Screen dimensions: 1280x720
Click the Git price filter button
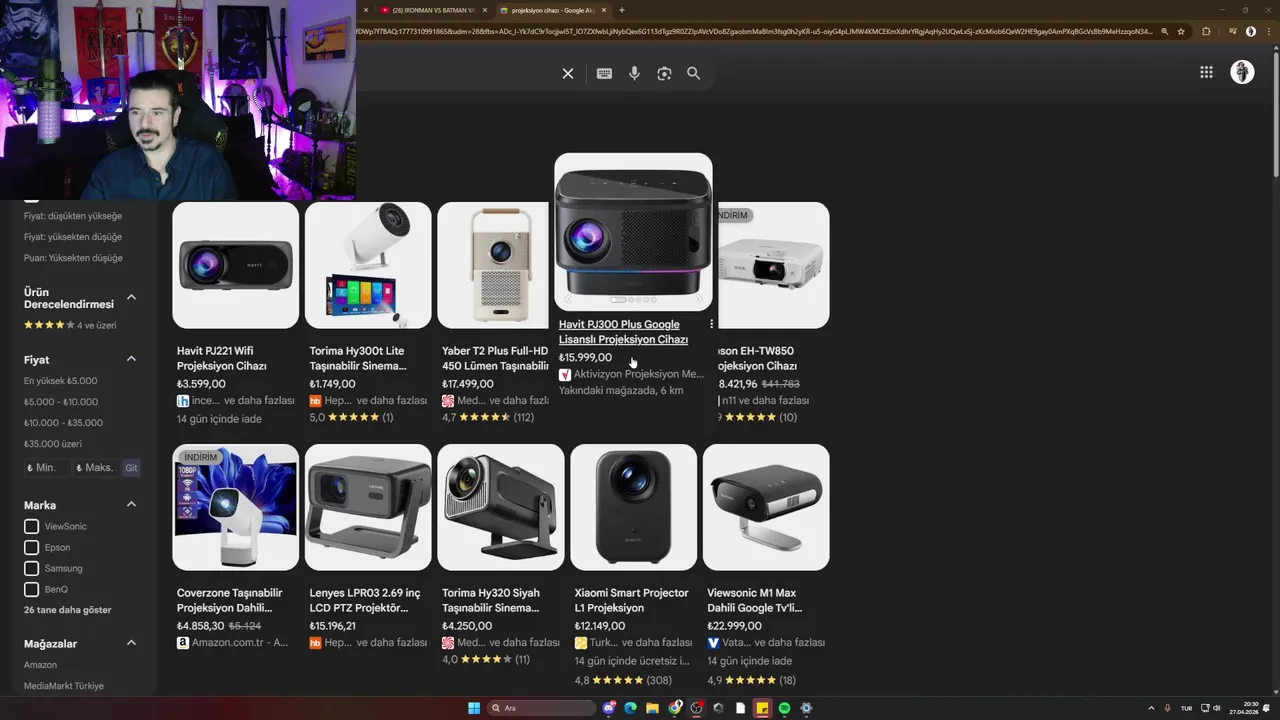click(x=131, y=468)
